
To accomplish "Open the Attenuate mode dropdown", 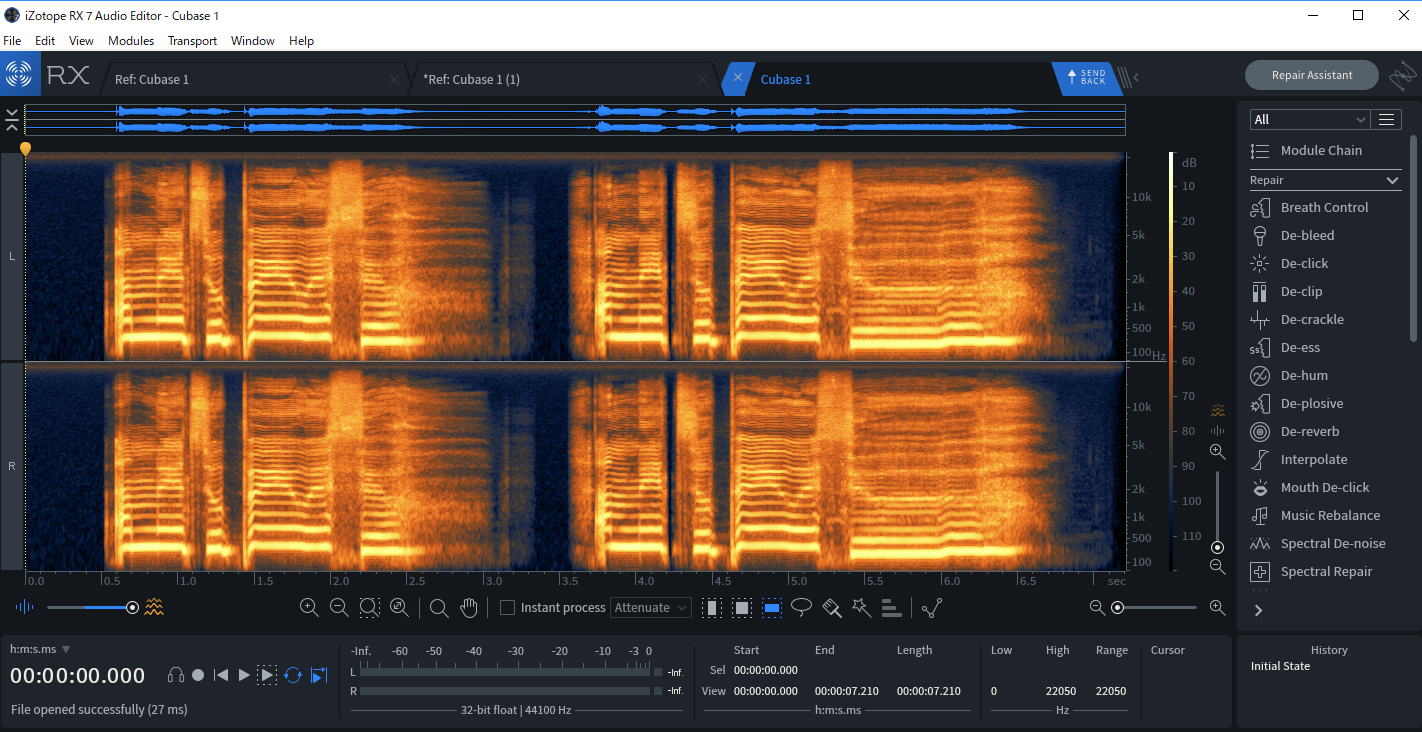I will pyautogui.click(x=651, y=607).
